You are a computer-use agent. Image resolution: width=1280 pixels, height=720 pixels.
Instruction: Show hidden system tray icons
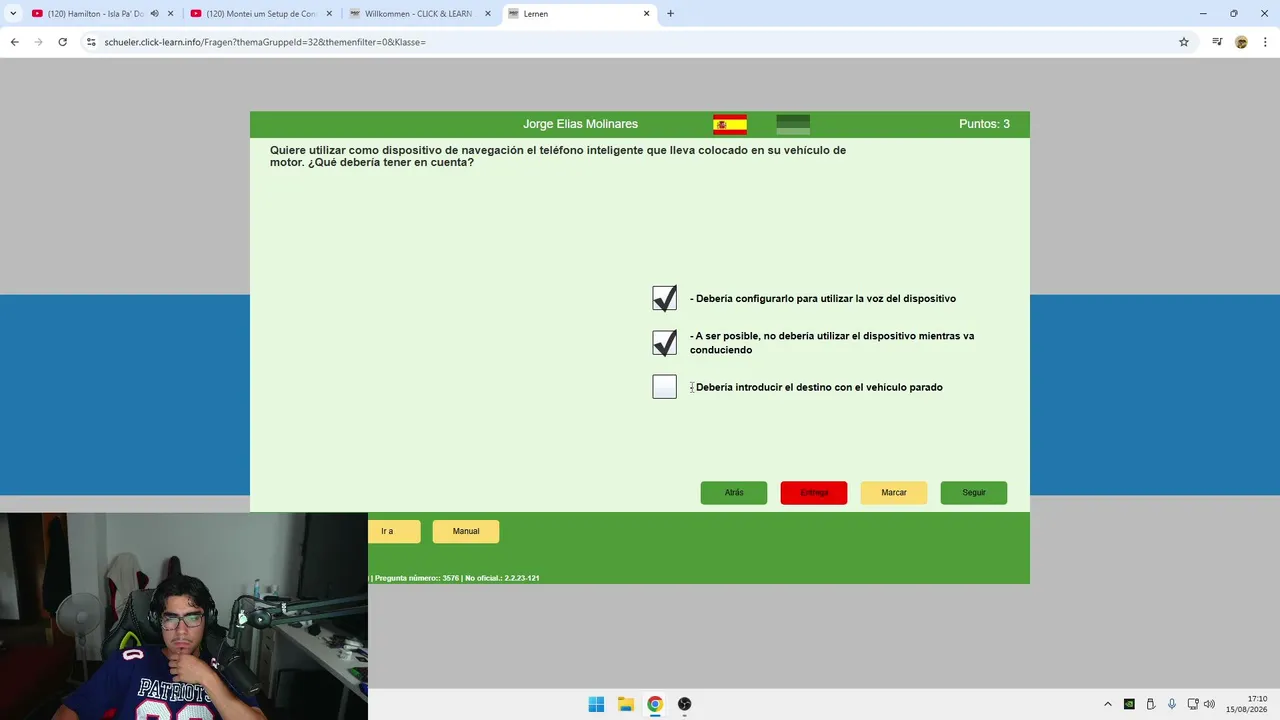(1107, 704)
